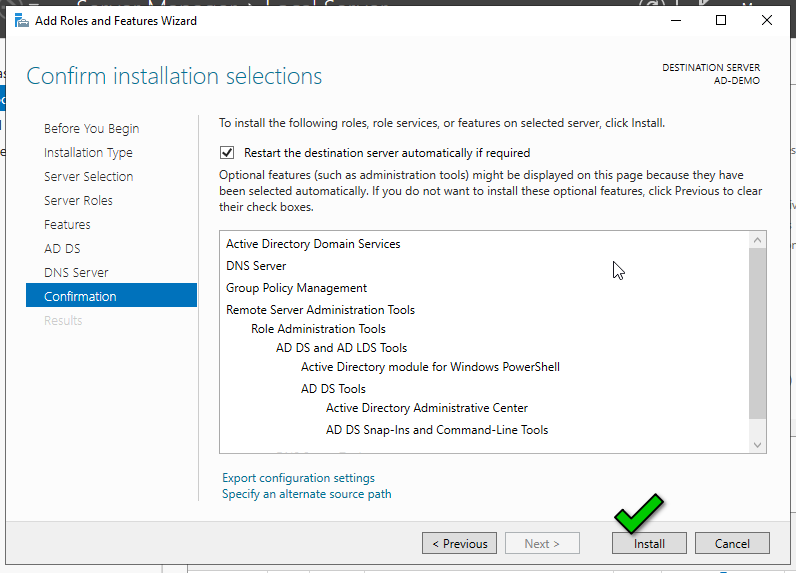Go to DNS Server wizard page
The width and height of the screenshot is (796, 573).
coord(76,272)
